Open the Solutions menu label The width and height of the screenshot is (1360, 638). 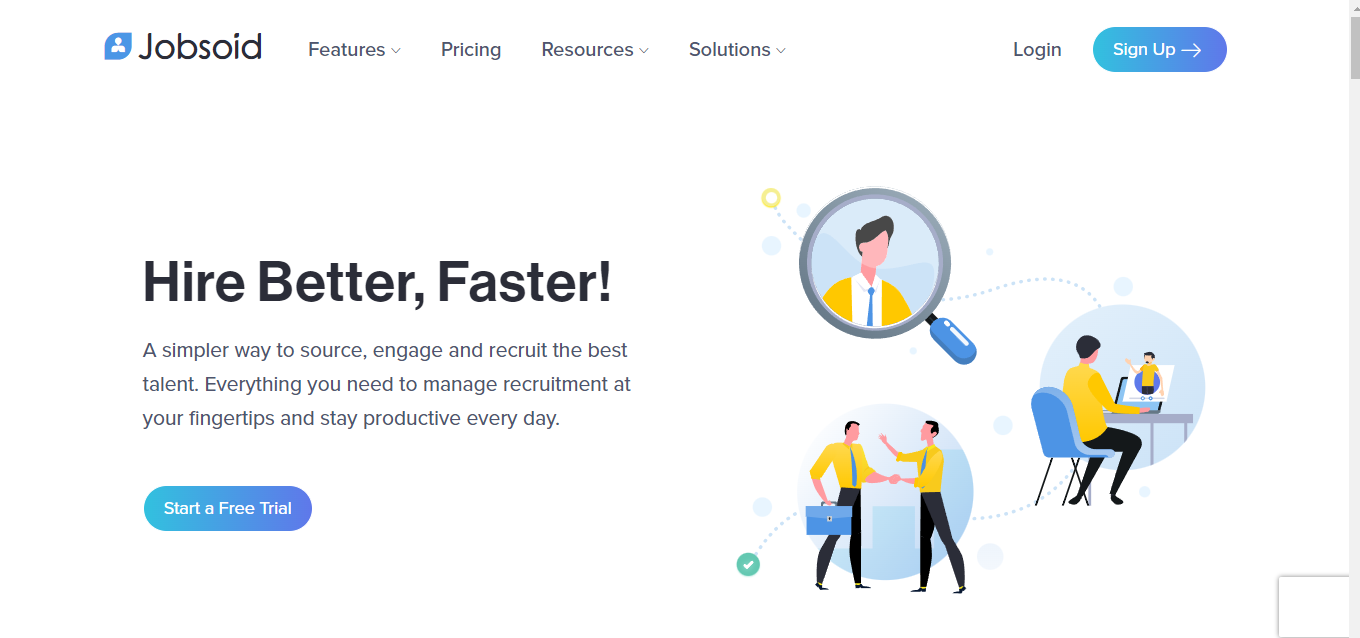pyautogui.click(x=729, y=50)
